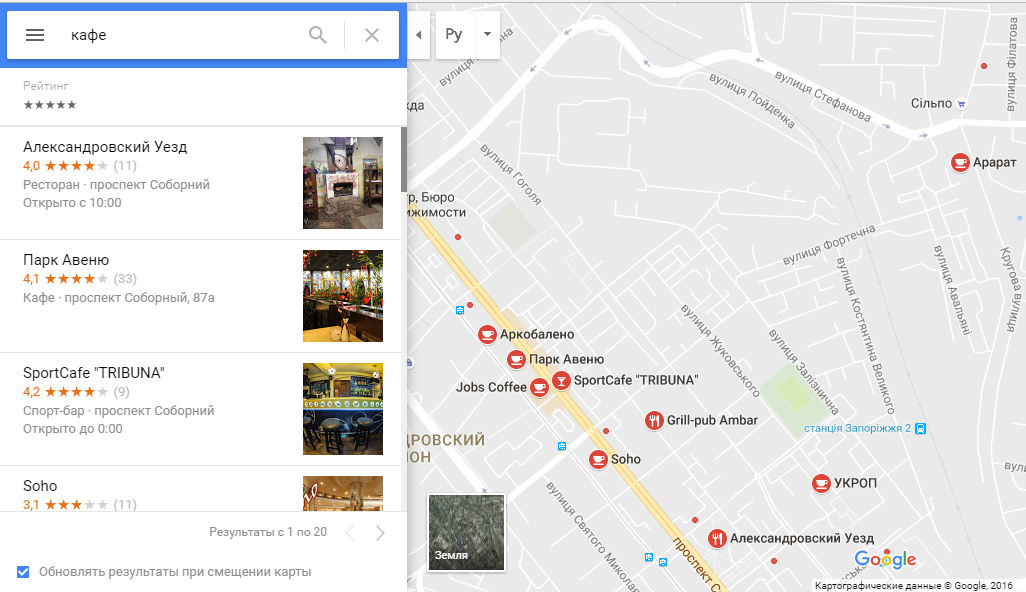The image size is (1026, 592).
Task: Enable the update results when map moves checkbox
Action: click(x=22, y=571)
